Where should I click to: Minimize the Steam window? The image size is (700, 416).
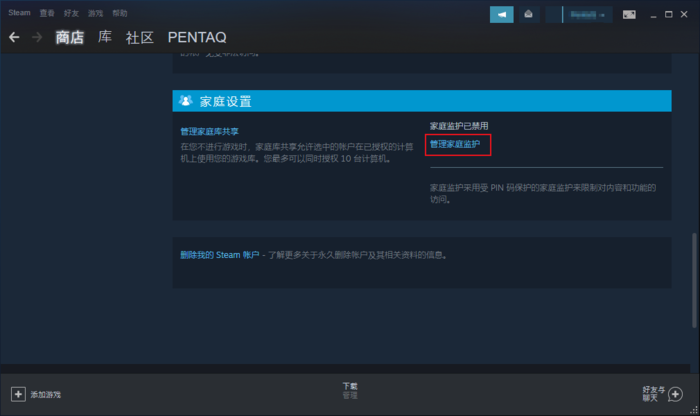[x=654, y=15]
